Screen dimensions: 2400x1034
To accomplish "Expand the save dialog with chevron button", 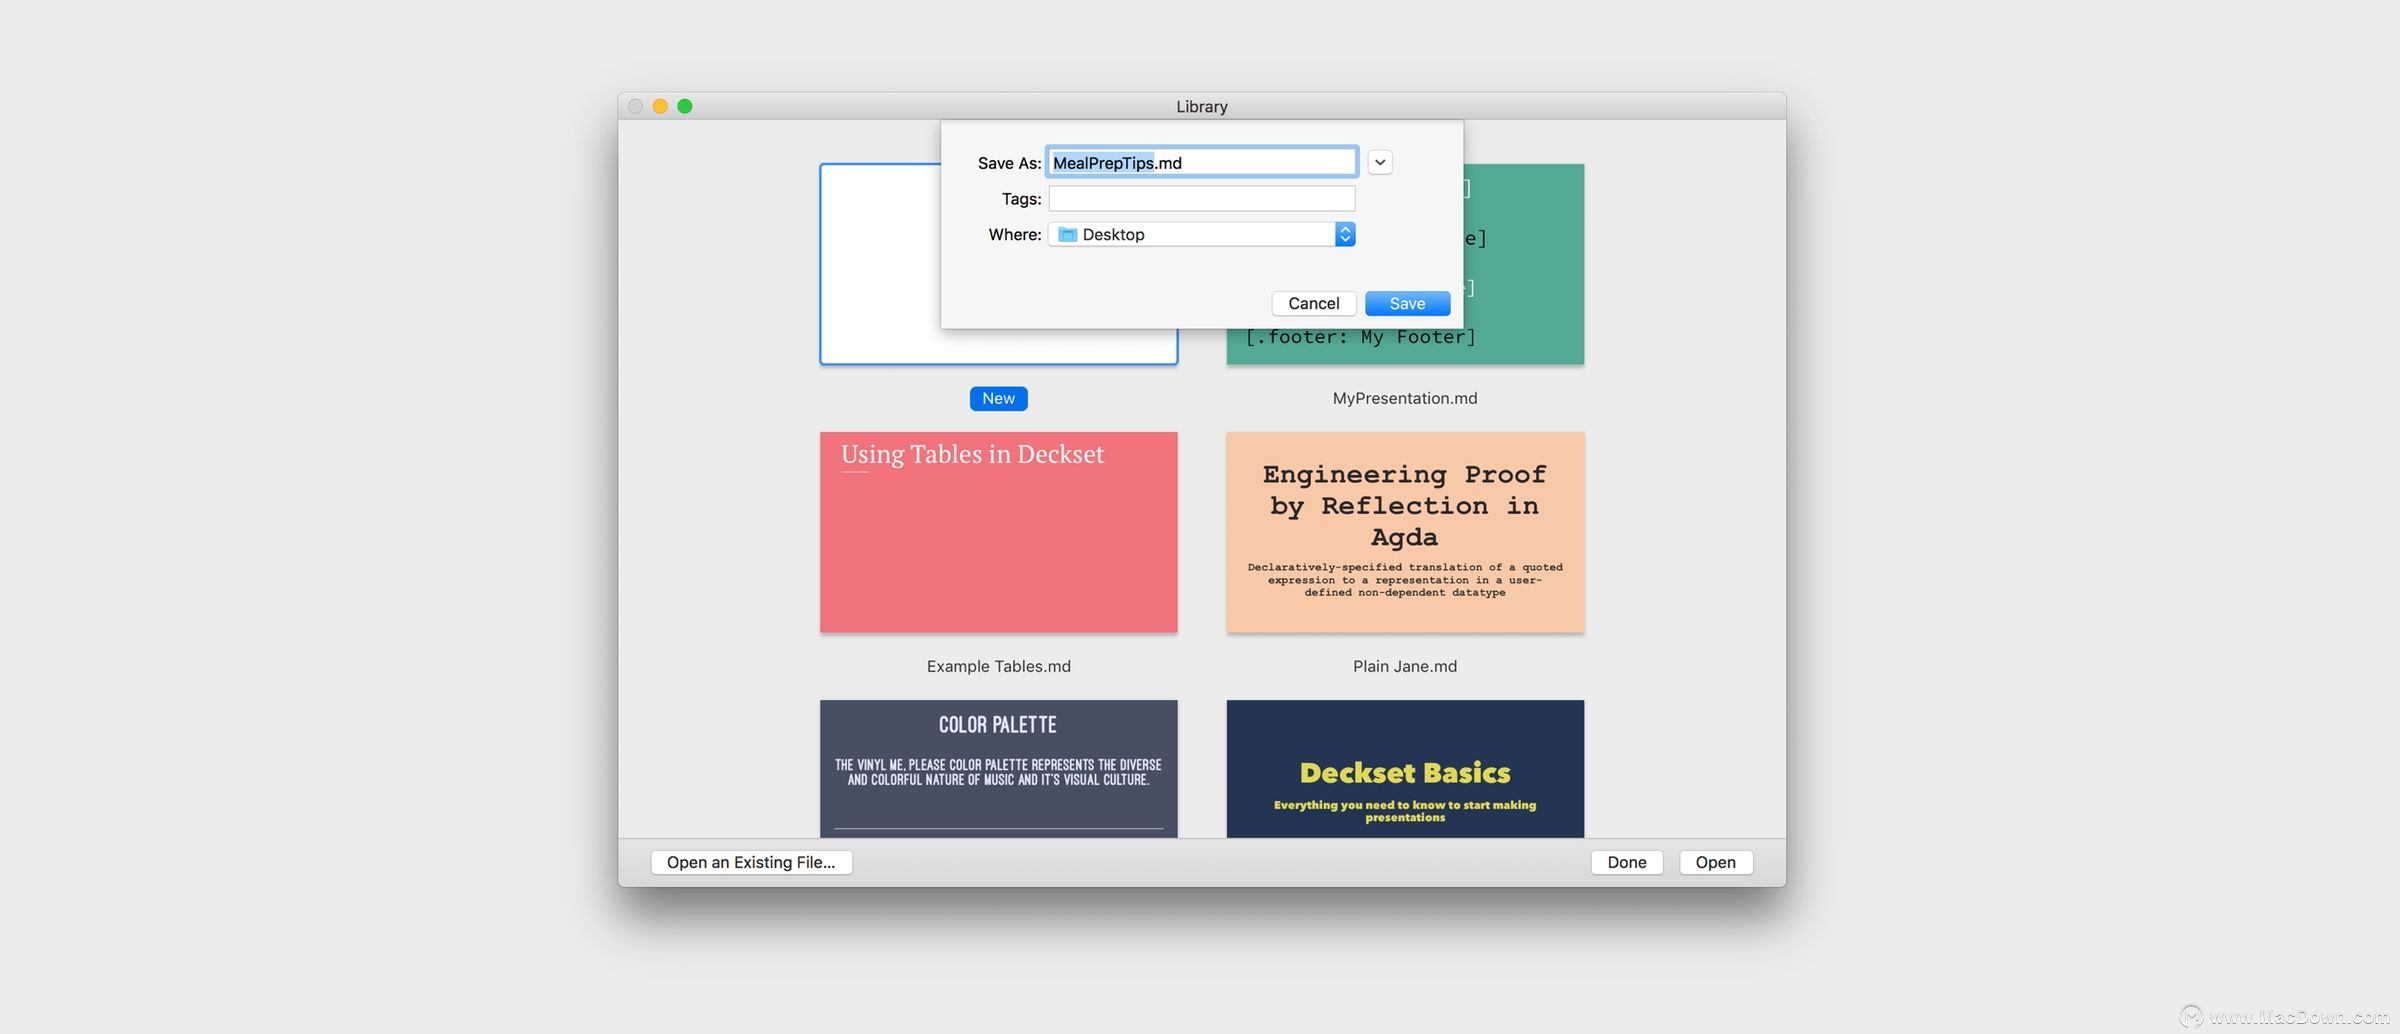I will (x=1380, y=162).
